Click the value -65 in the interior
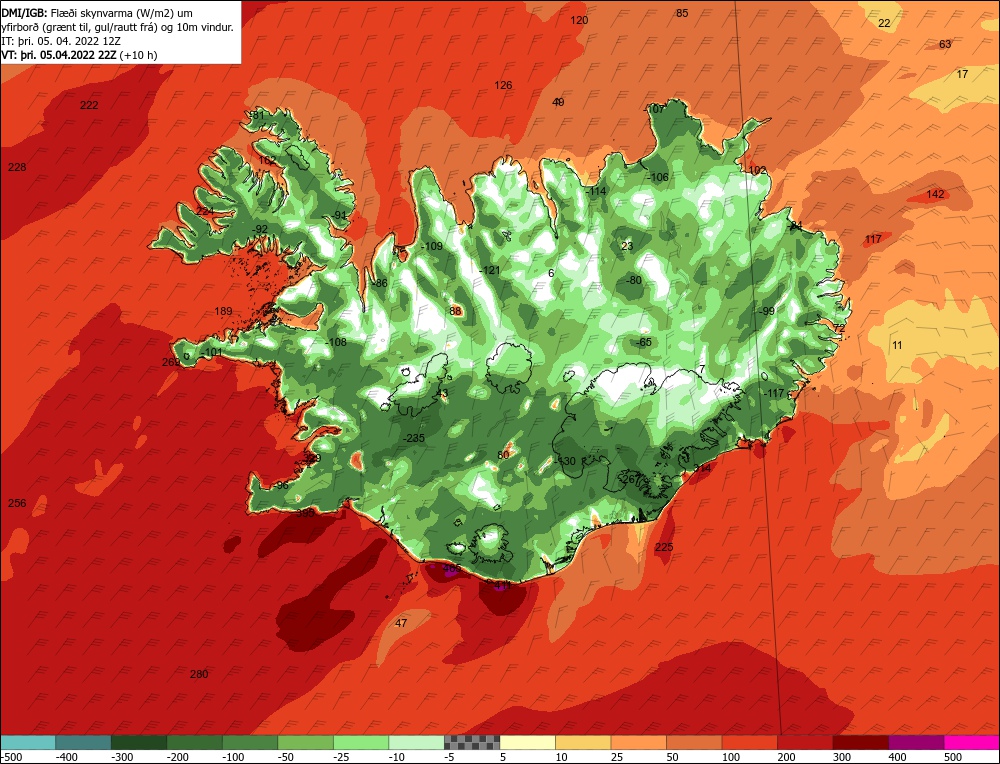Screen dimensions: 1000x764 point(643,342)
